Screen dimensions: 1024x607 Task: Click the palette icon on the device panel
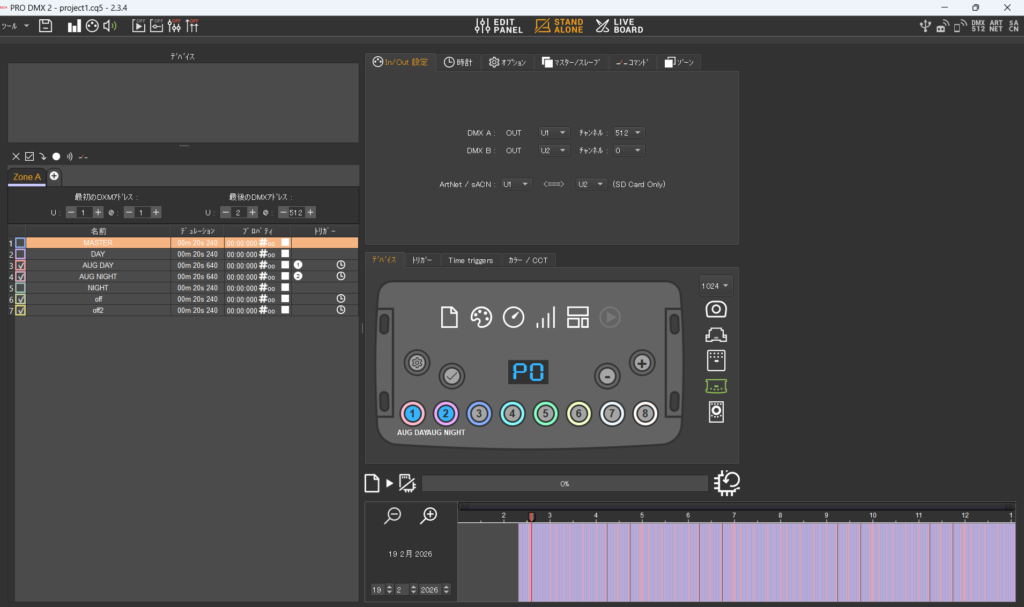pyautogui.click(x=480, y=318)
